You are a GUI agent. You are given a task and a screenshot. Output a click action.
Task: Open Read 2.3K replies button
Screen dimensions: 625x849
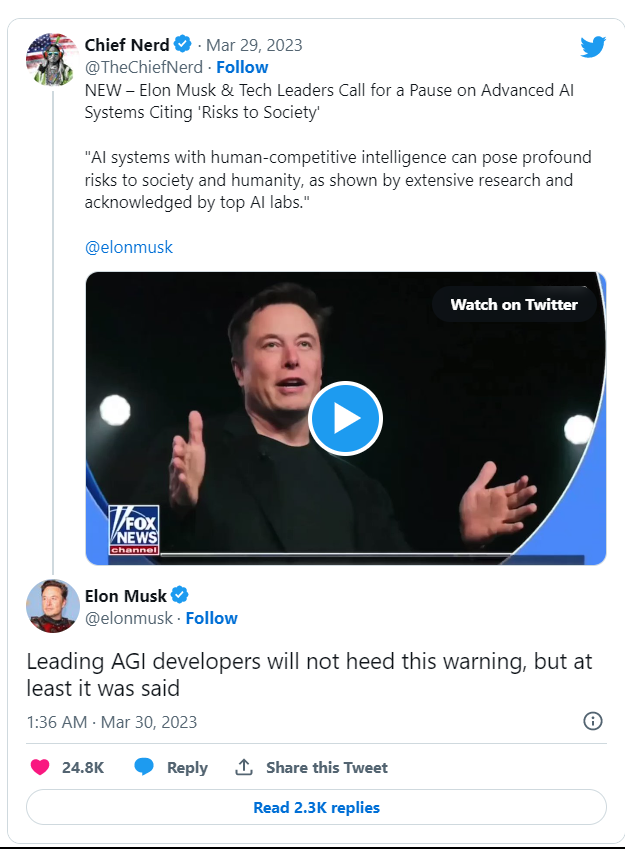316,807
